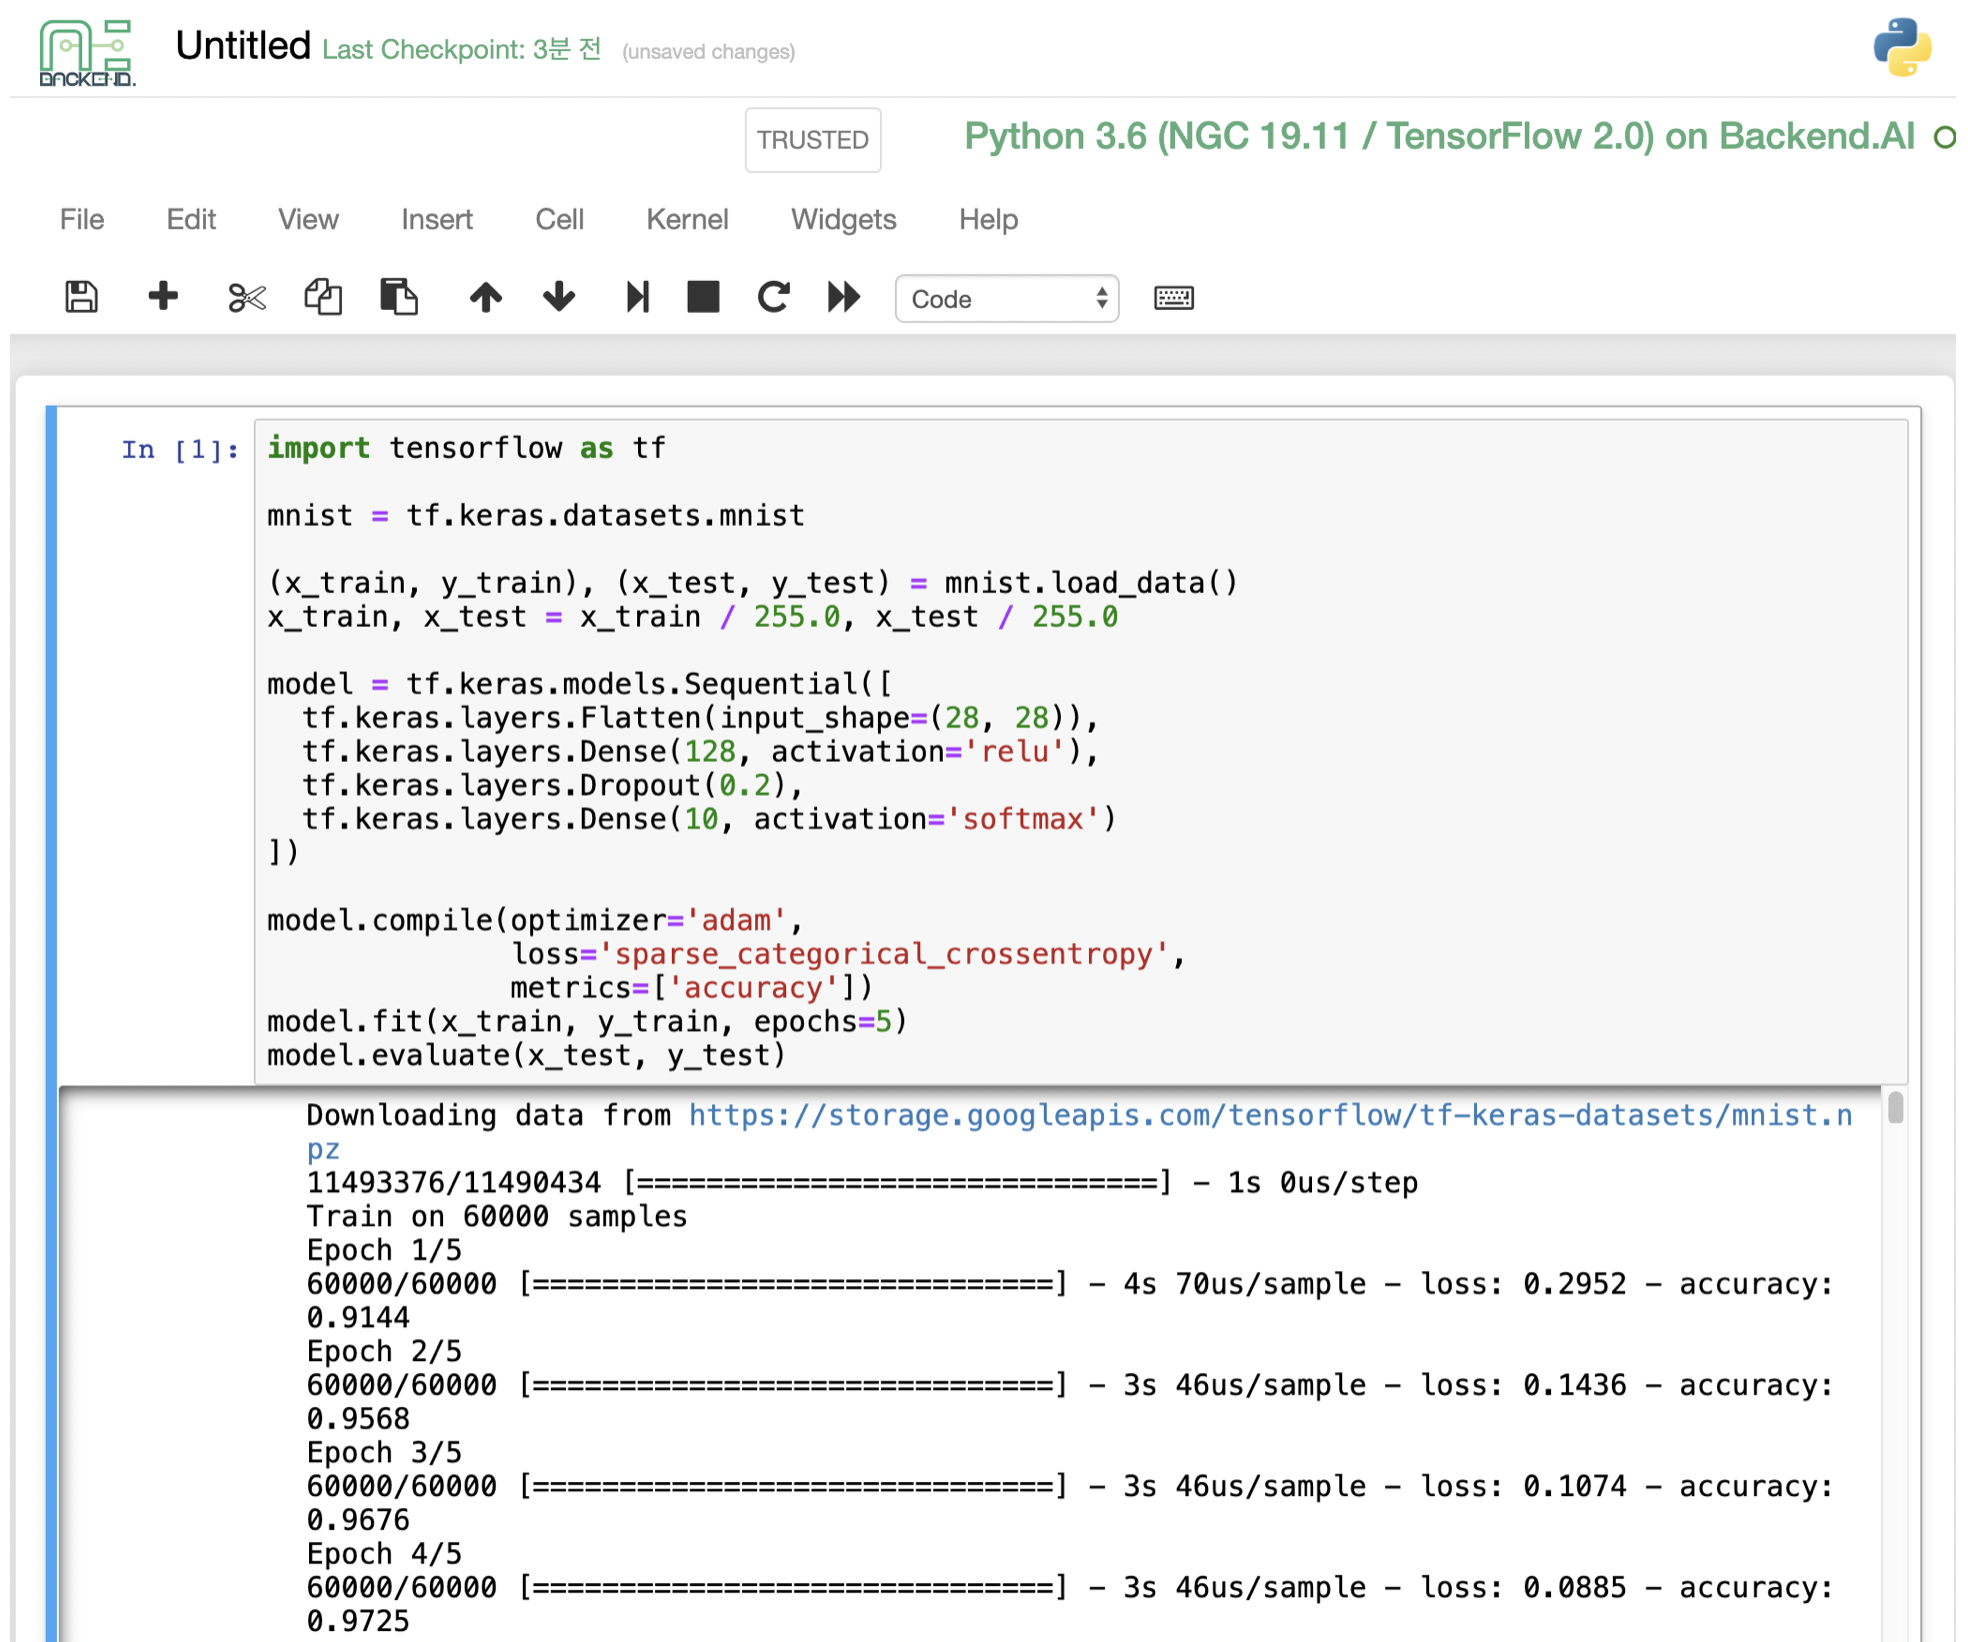
Task: Open the command palette keyboard icon
Action: tap(1174, 298)
